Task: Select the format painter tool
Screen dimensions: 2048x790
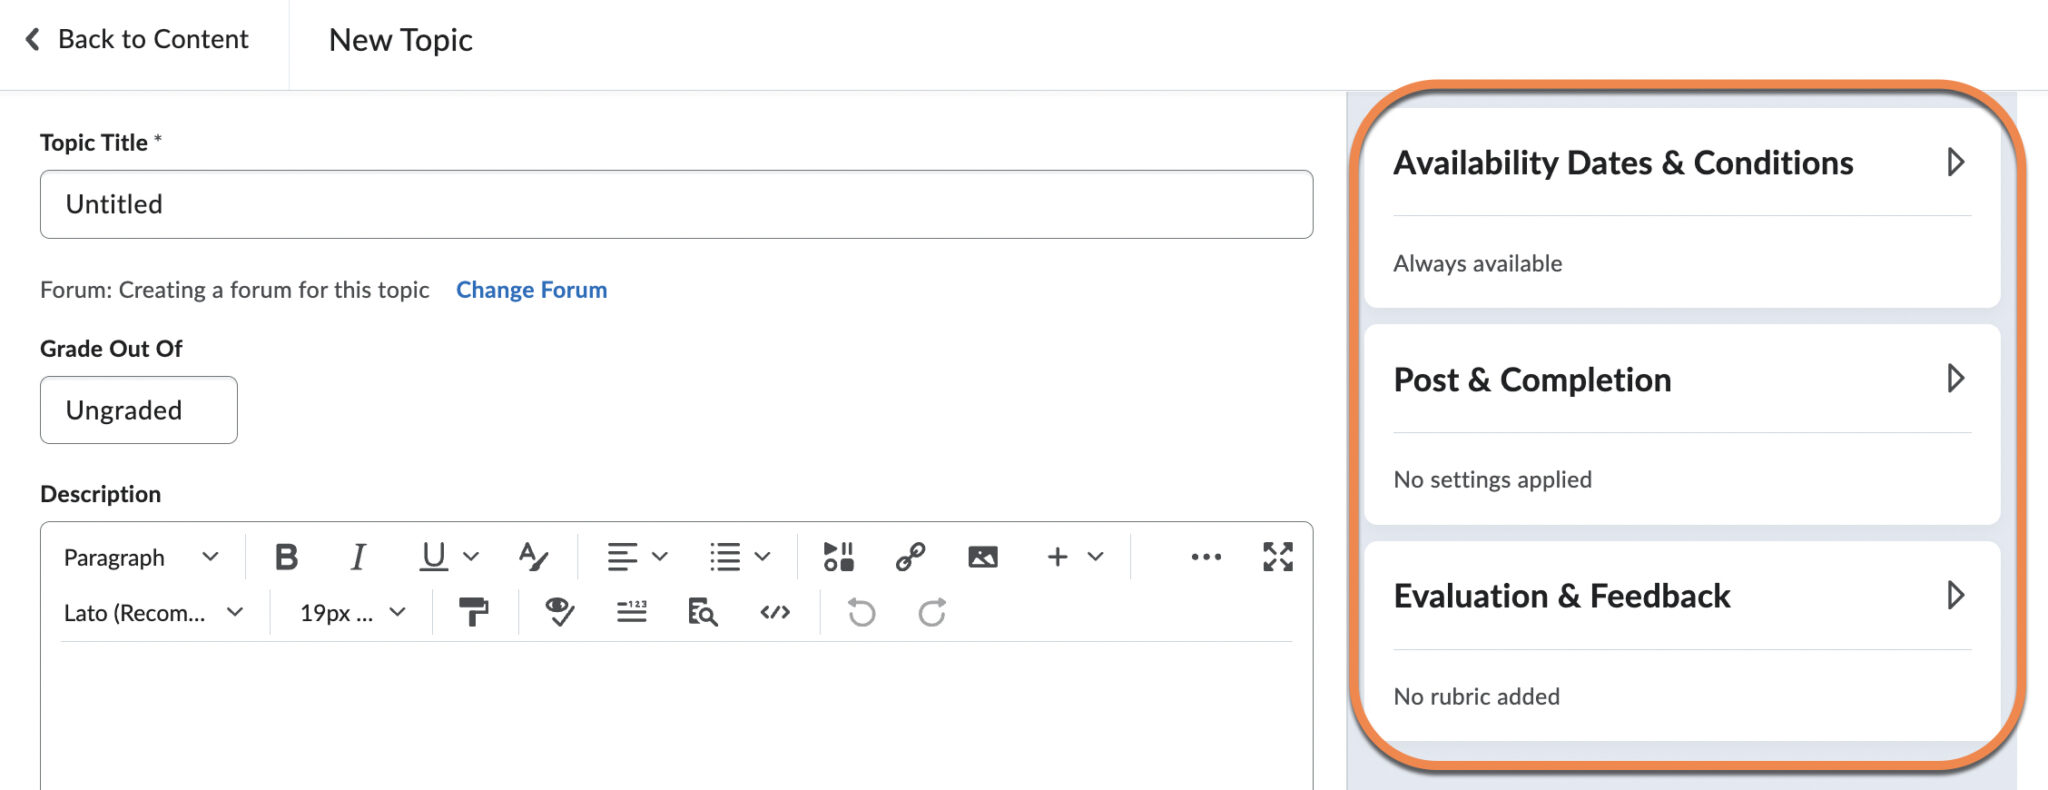Action: [x=473, y=612]
